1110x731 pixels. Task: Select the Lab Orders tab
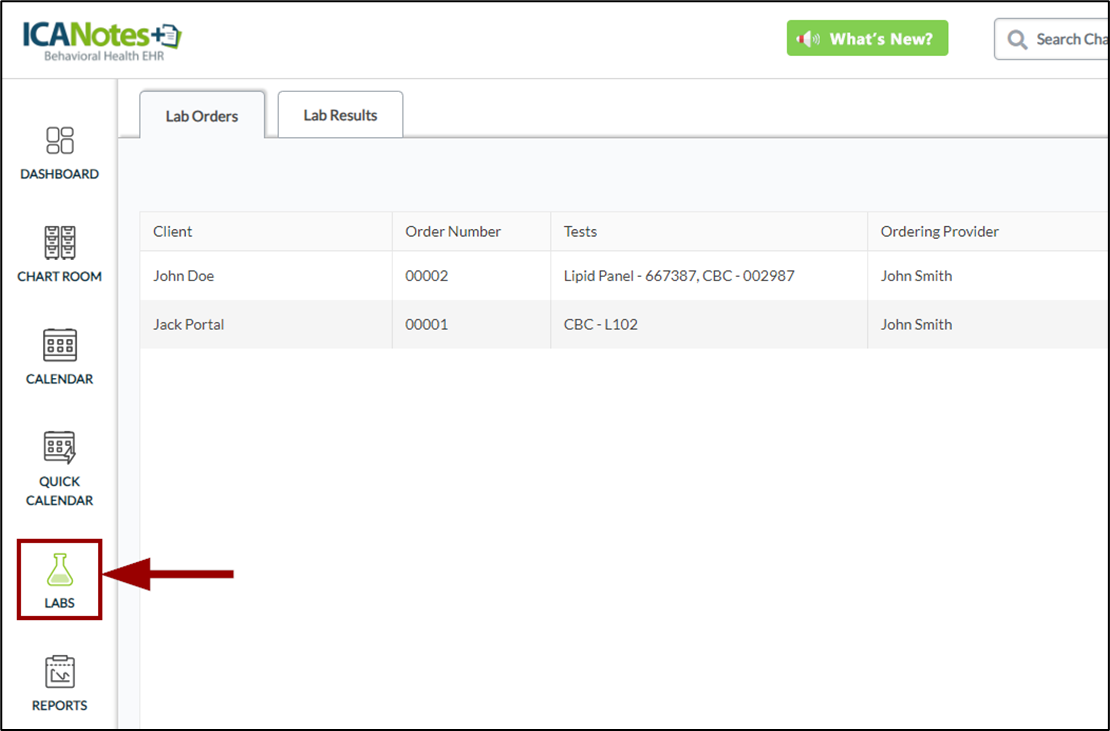(x=202, y=116)
